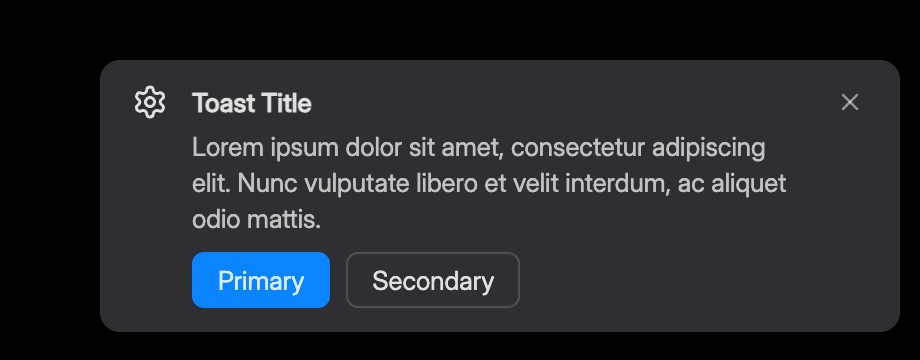Click the word aliquet ending second line

coord(748,185)
